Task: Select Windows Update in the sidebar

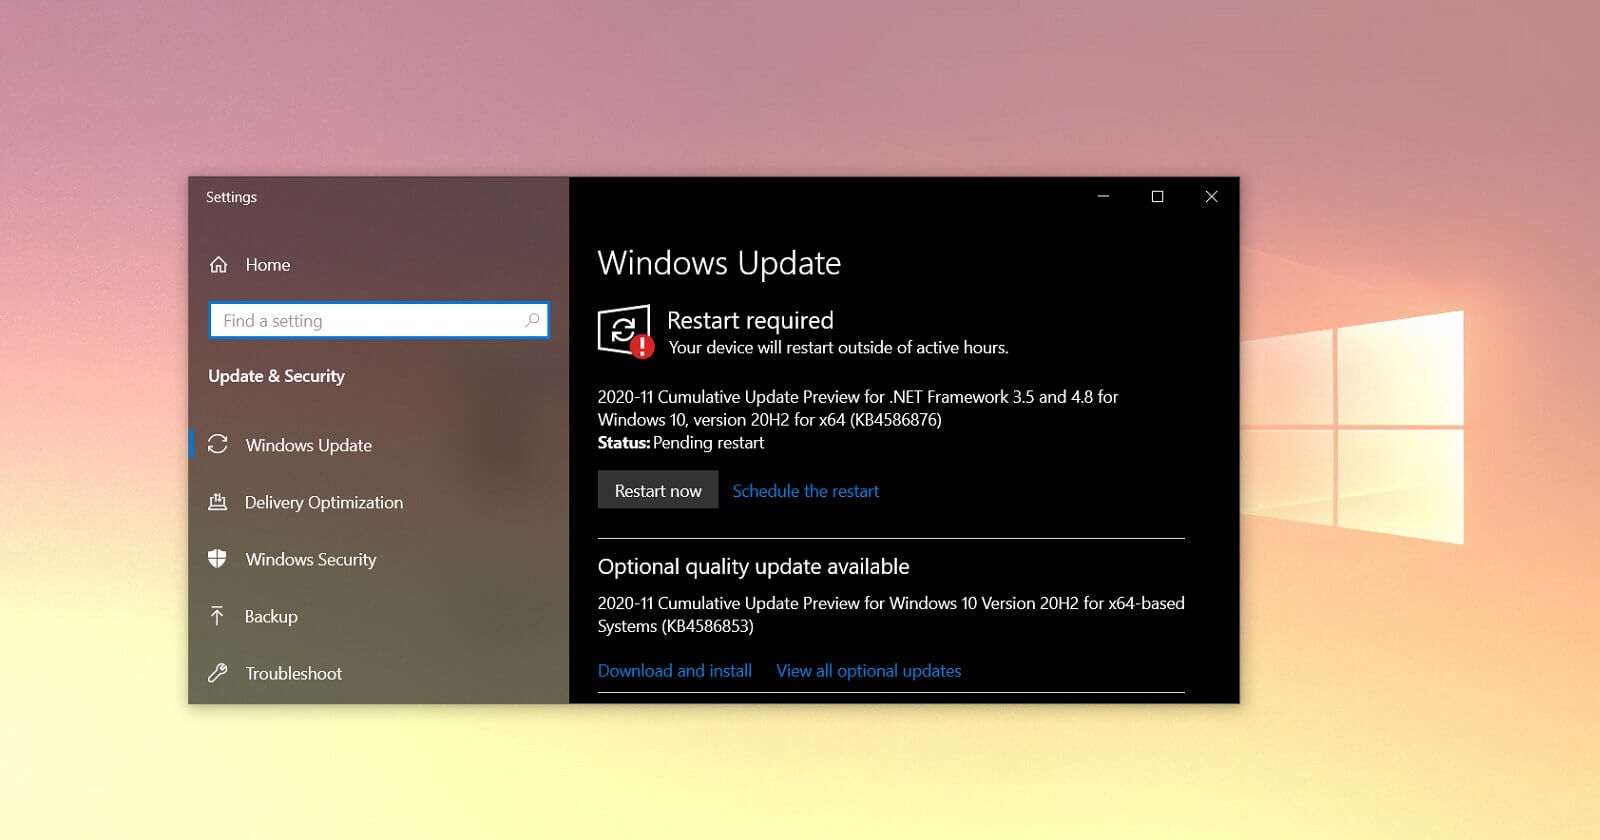Action: pos(309,445)
